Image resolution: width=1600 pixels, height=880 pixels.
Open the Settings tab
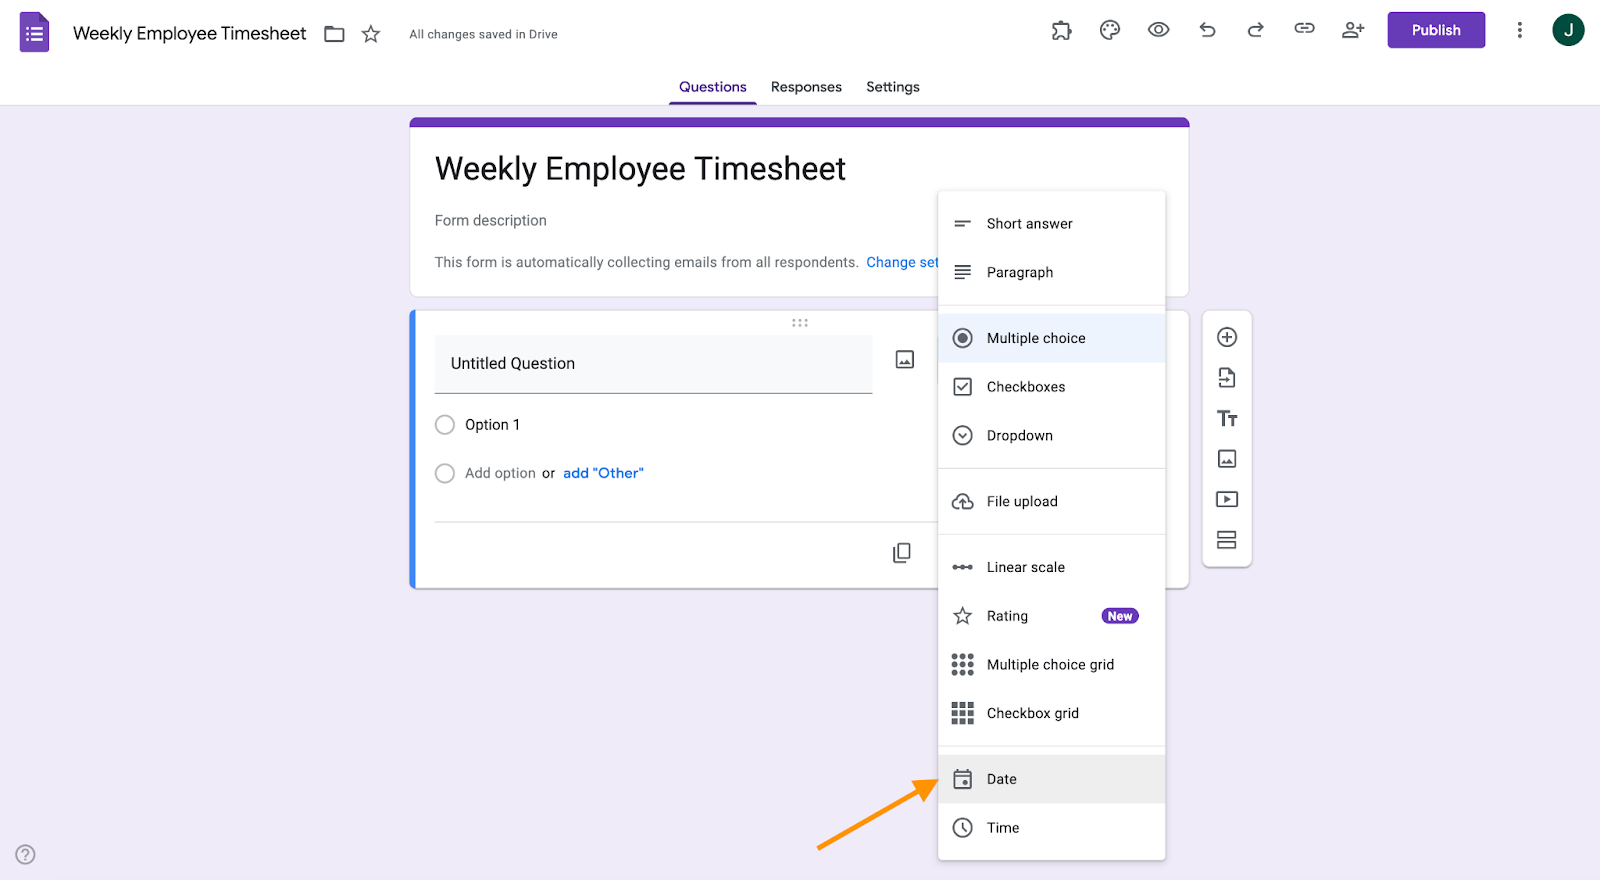[x=893, y=87]
